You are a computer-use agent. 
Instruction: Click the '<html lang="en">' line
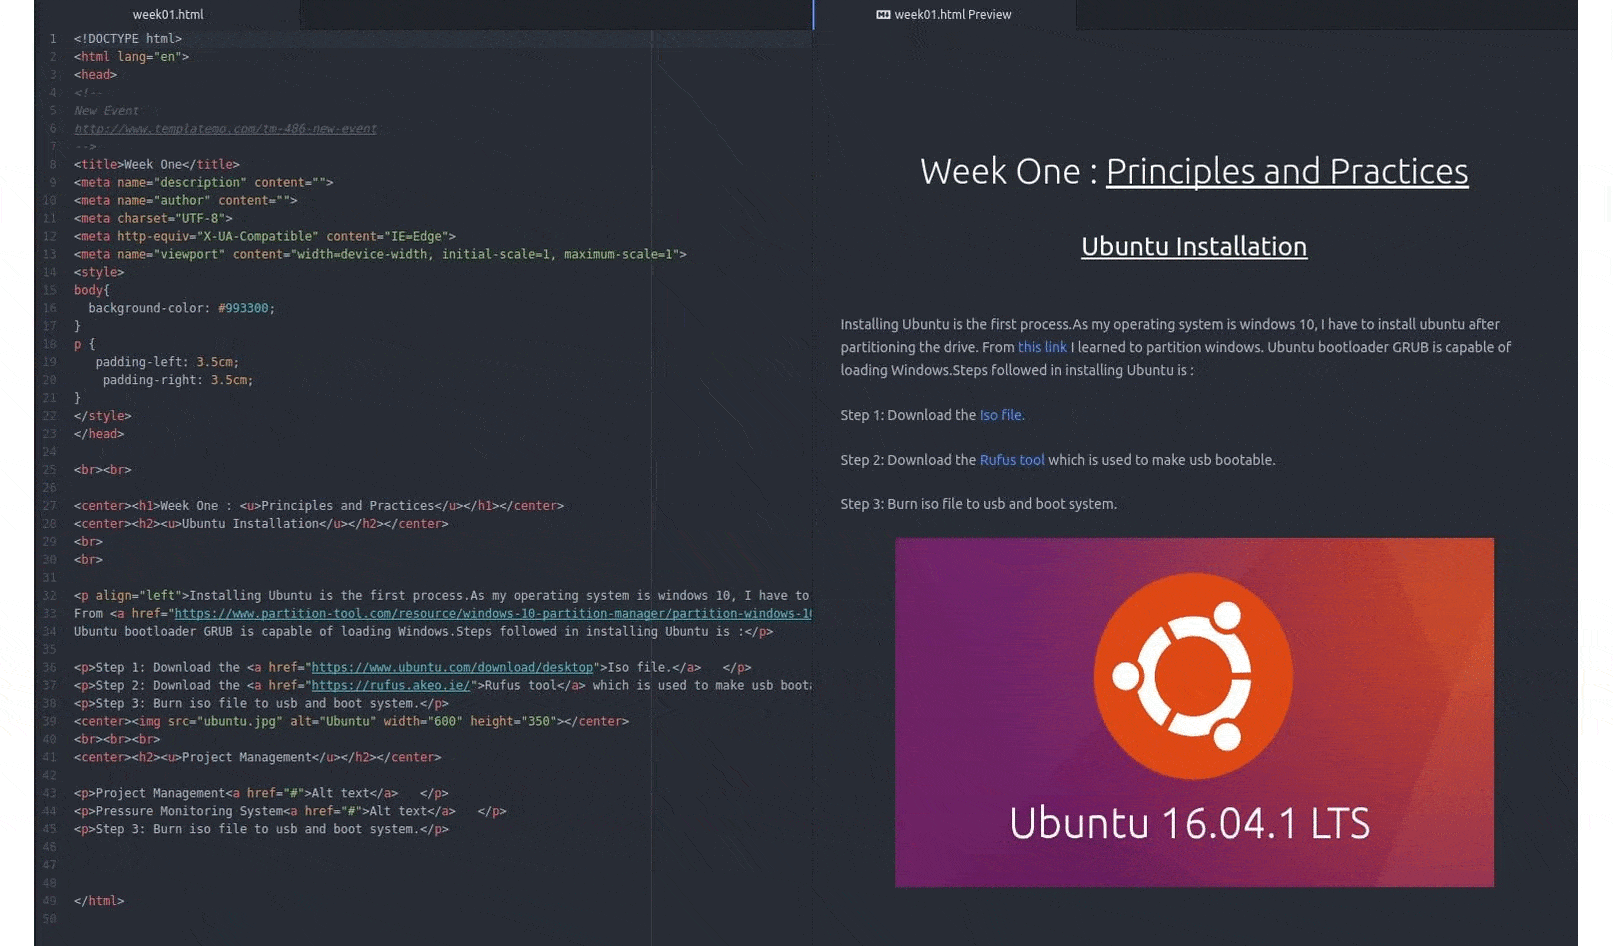pyautogui.click(x=131, y=57)
